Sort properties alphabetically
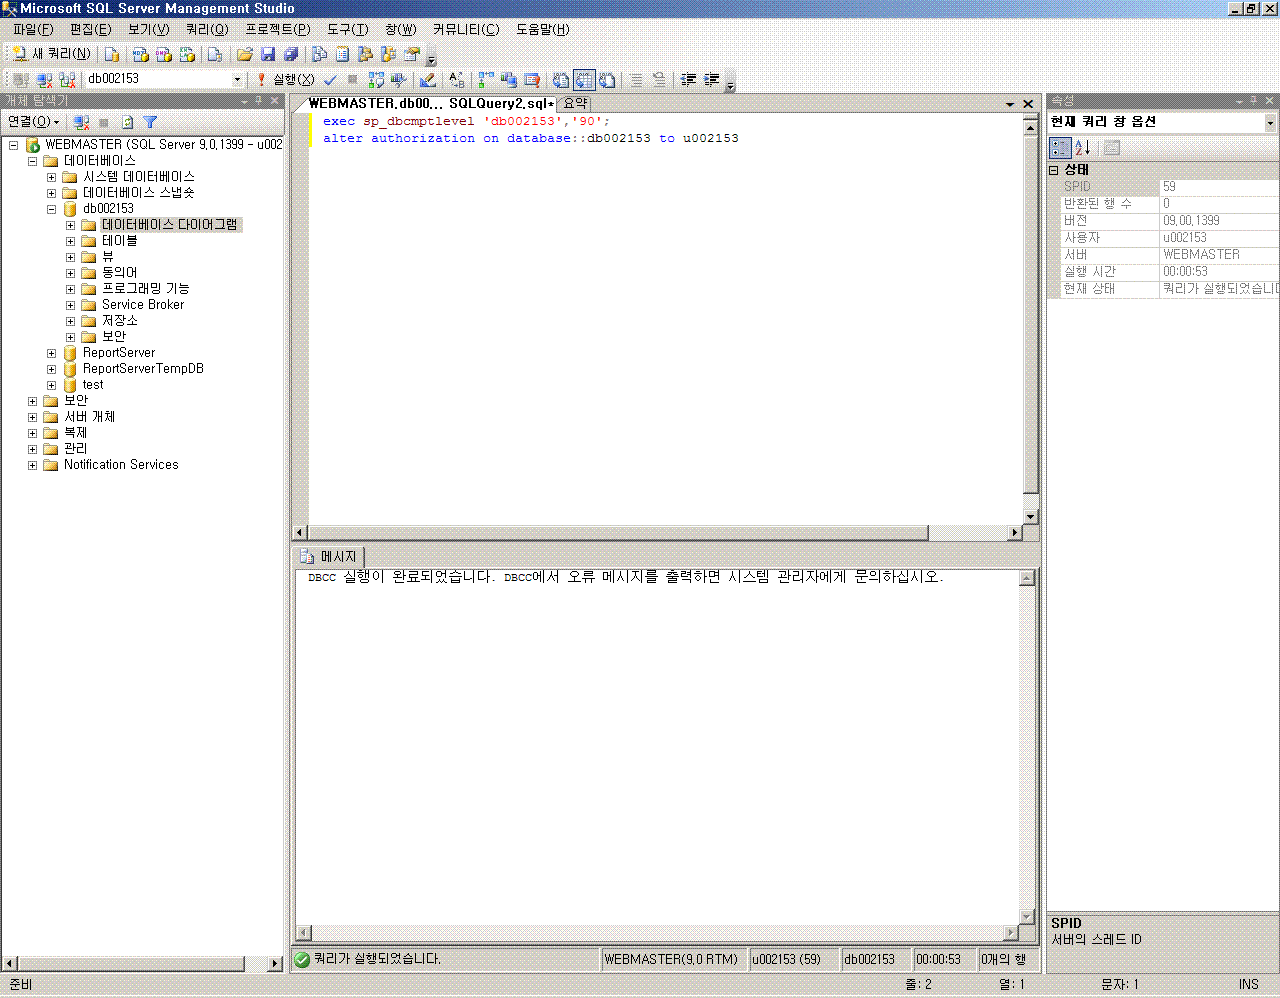The height and width of the screenshot is (998, 1280). [x=1083, y=148]
